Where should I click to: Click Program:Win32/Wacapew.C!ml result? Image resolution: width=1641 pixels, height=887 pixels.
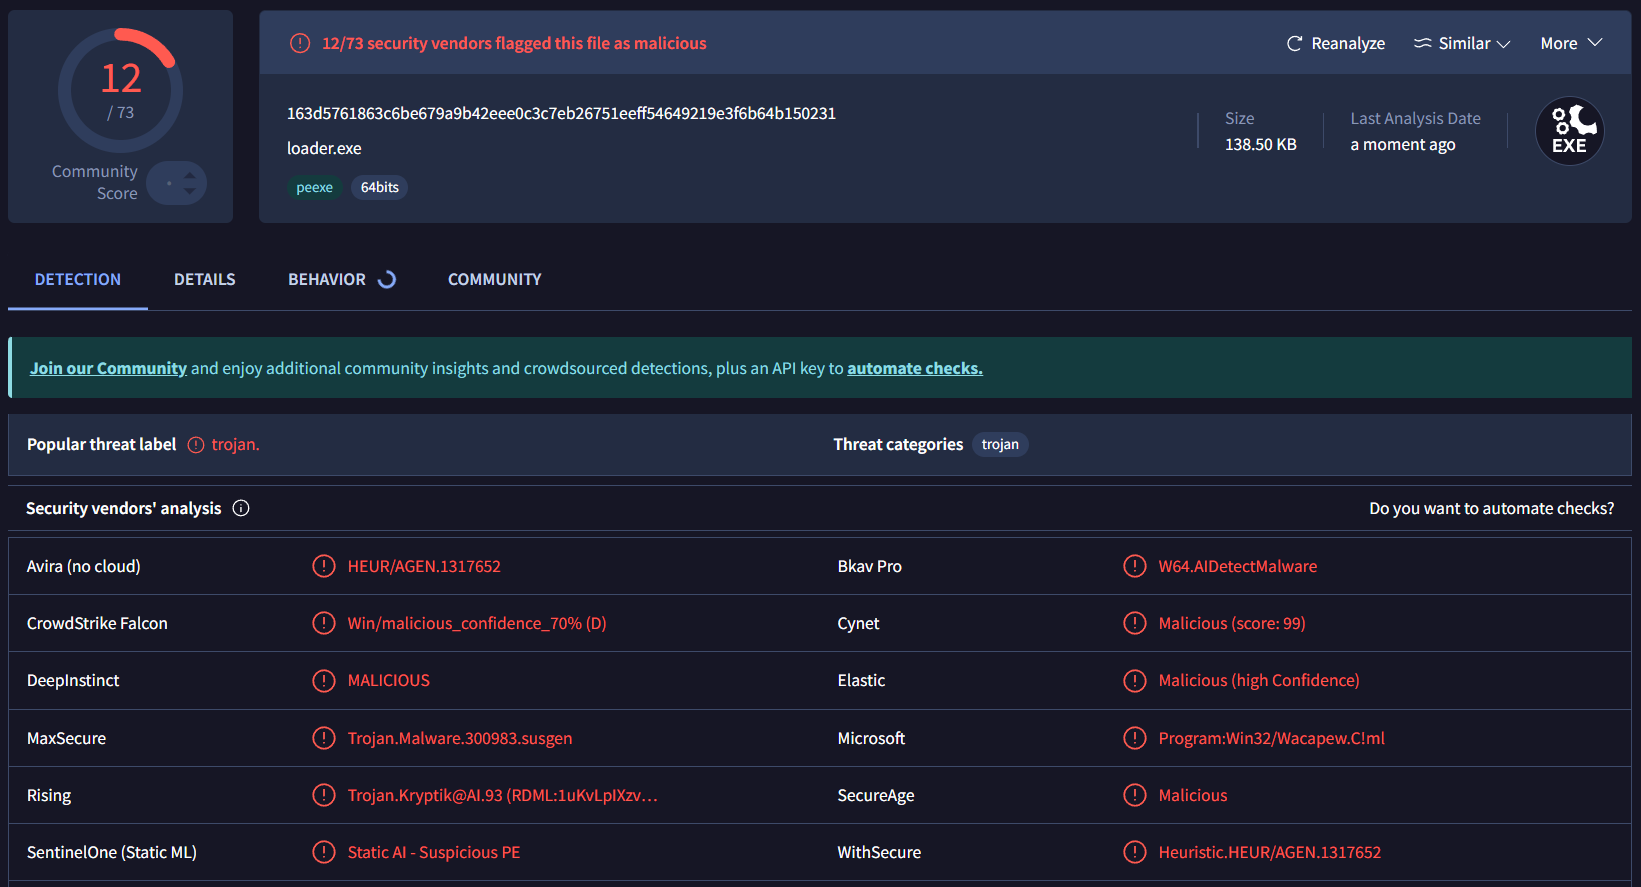[x=1272, y=738]
